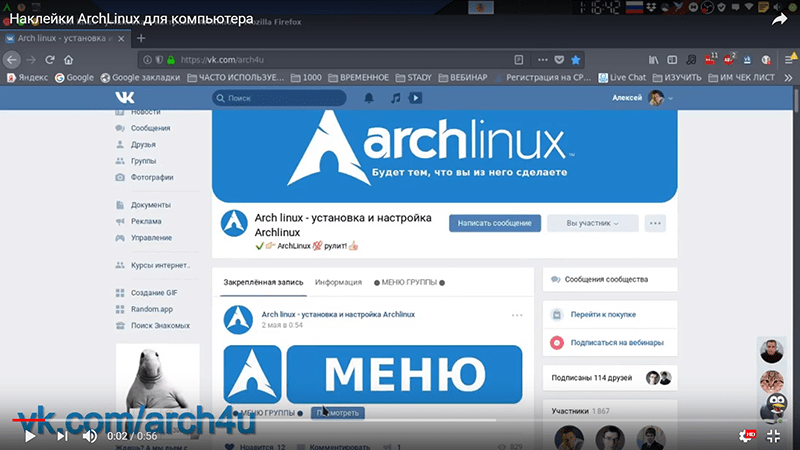Open the VK video player icon
800x450 pixels.
(415, 98)
